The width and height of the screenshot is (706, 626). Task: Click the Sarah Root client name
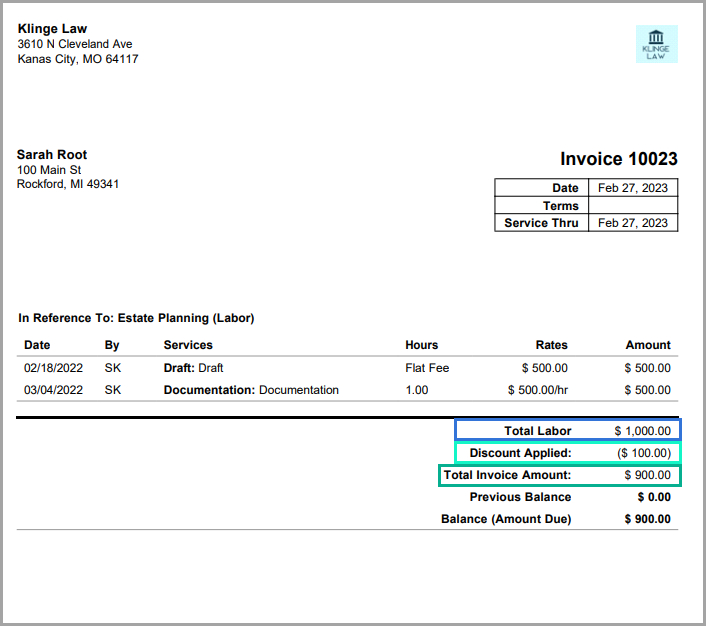[52, 155]
